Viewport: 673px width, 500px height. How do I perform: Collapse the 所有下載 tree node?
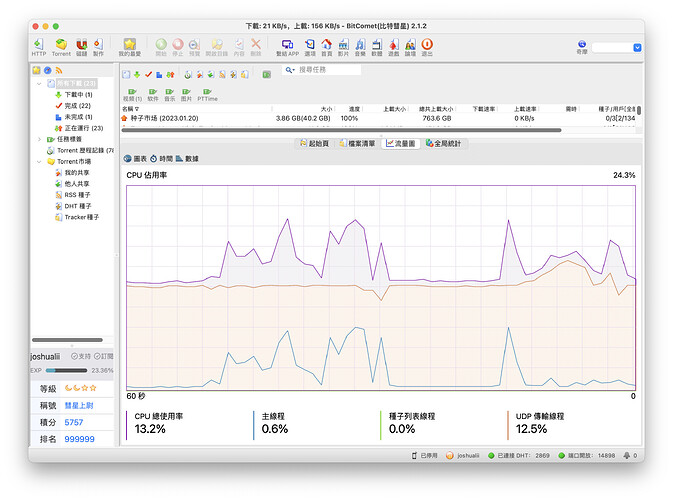[x=39, y=83]
